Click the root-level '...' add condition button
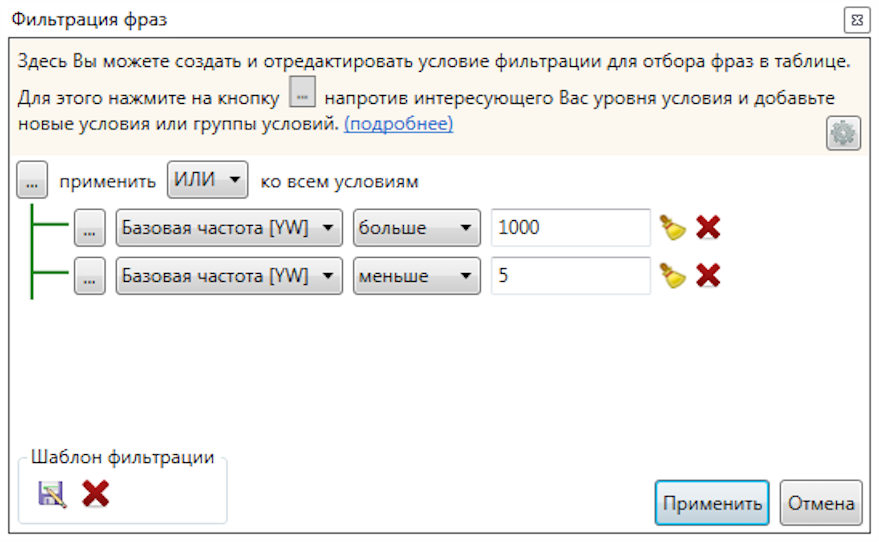The width and height of the screenshot is (879, 542). 32,182
